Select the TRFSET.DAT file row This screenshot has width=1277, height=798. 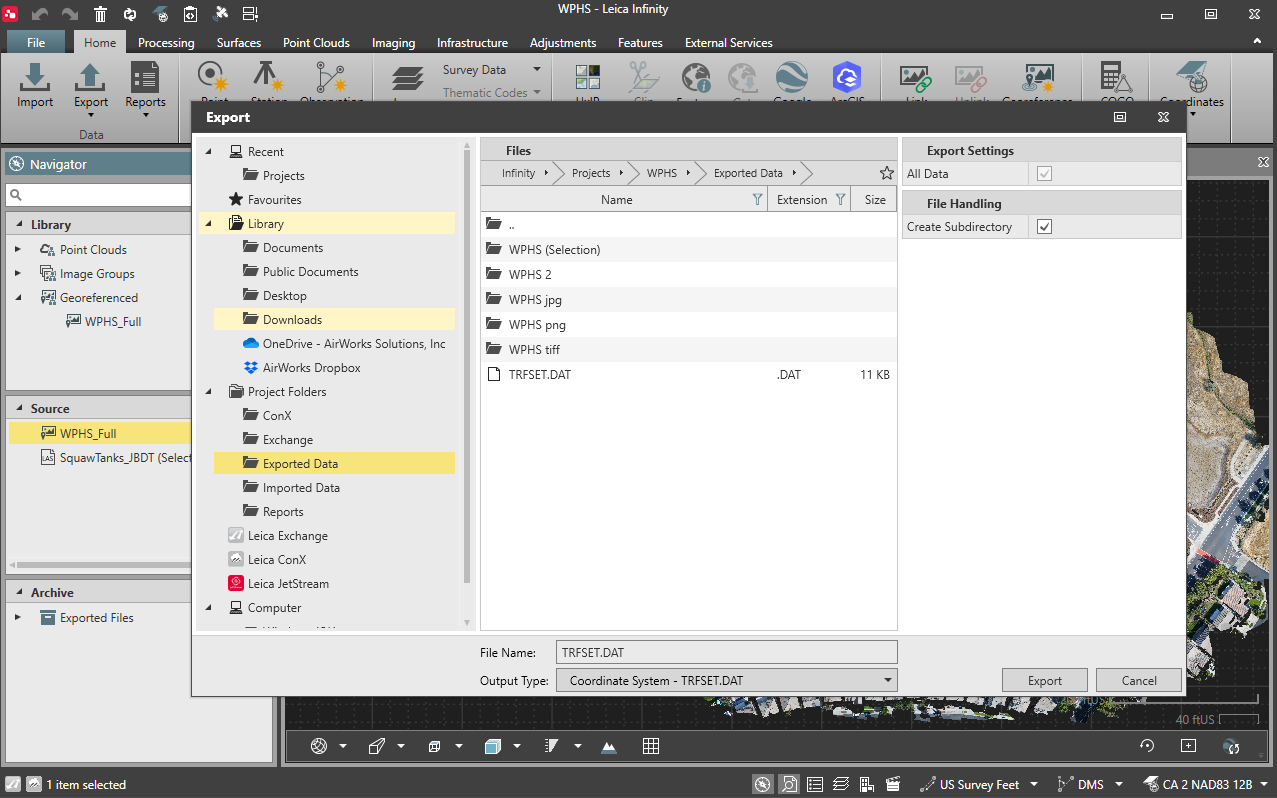689,375
